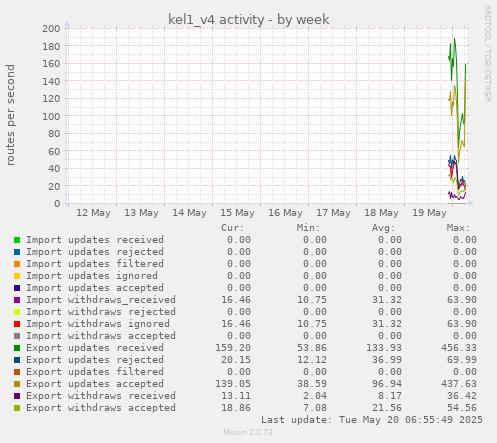This screenshot has height=443, width=497.
Task: Click the 'Import withdraws accepted' legend label
Action: pyautogui.click(x=101, y=336)
